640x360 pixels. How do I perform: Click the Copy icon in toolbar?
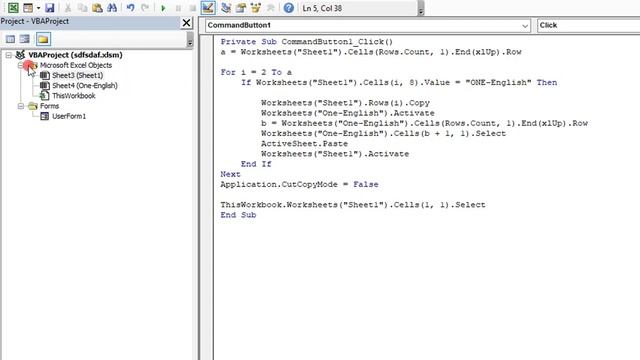[82, 8]
